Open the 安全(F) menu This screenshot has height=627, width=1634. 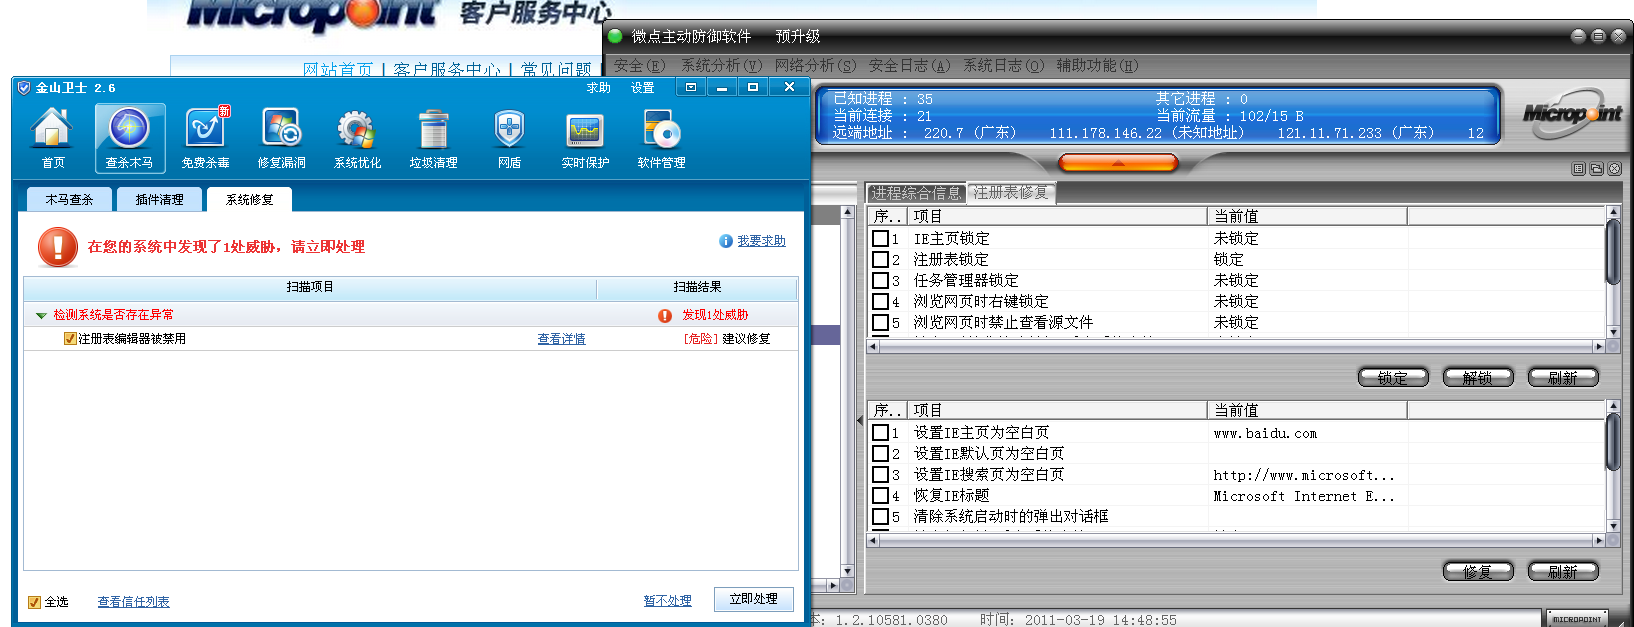pos(639,66)
